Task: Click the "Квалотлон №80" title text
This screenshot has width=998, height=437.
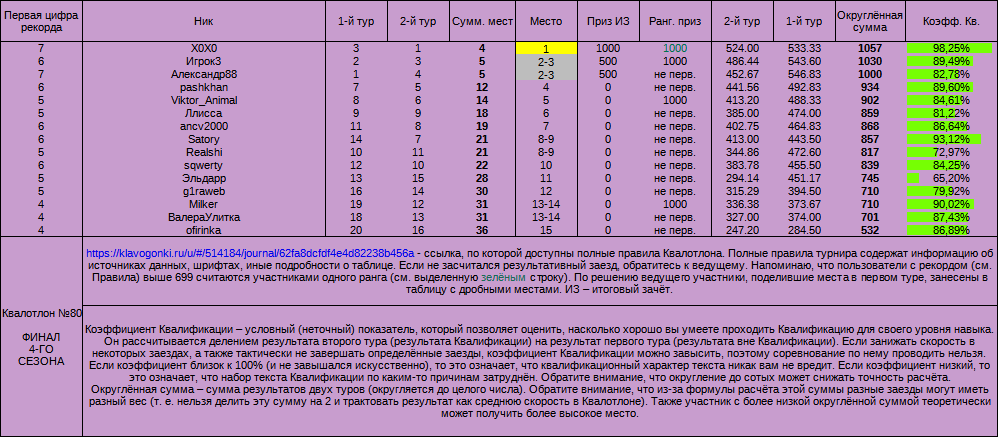Action: point(41,314)
